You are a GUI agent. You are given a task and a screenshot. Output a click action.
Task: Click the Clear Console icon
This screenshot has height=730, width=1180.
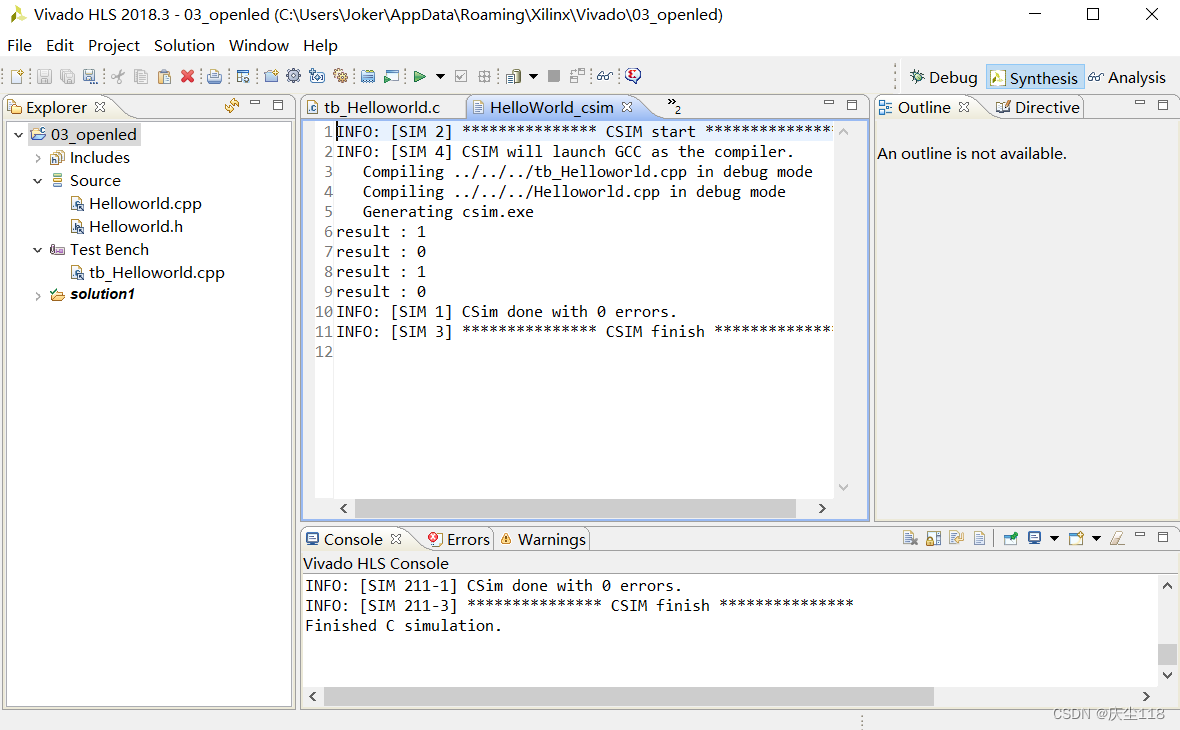point(1117,538)
